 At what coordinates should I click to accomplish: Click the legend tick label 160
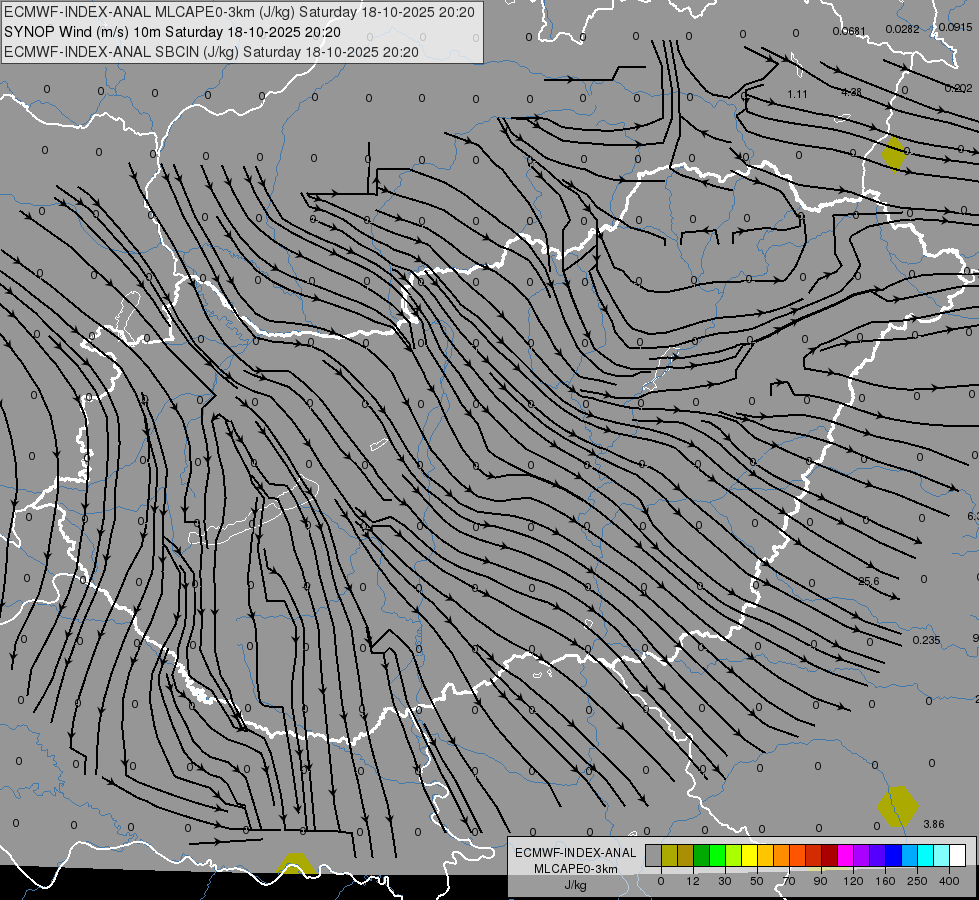click(x=885, y=881)
